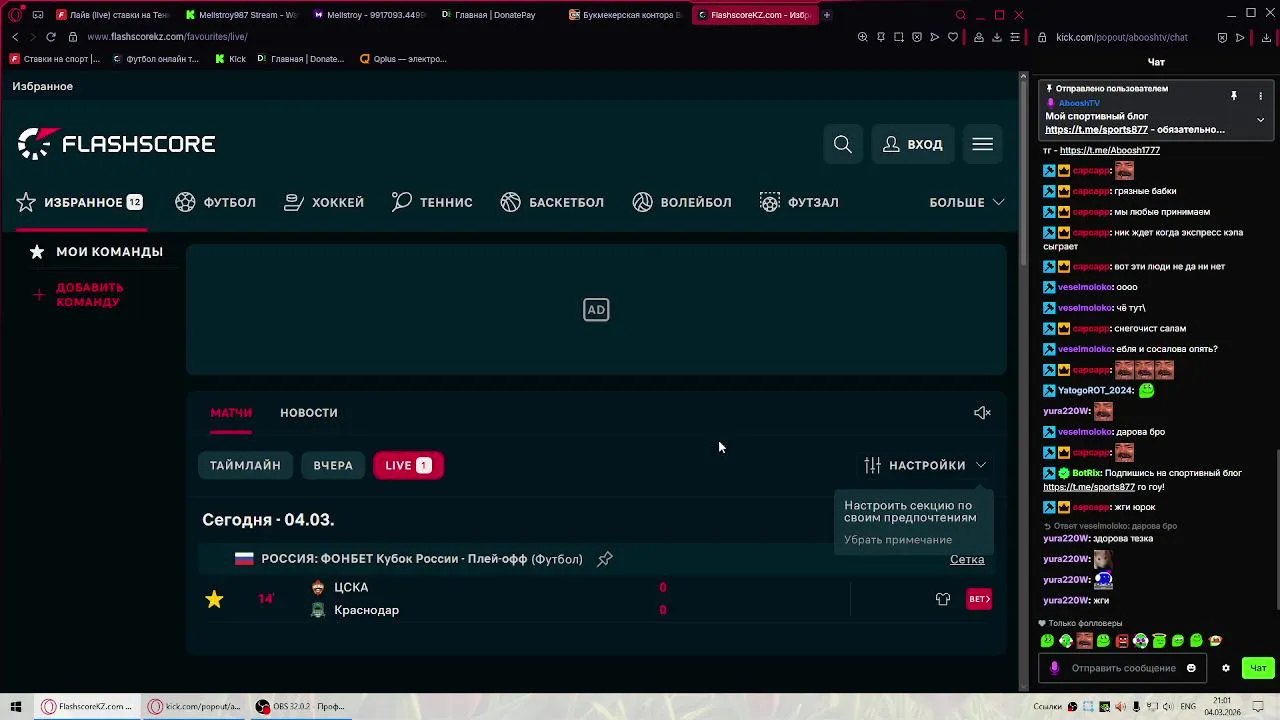Reload the page in the browser
Image resolution: width=1280 pixels, height=720 pixels.
coord(51,37)
